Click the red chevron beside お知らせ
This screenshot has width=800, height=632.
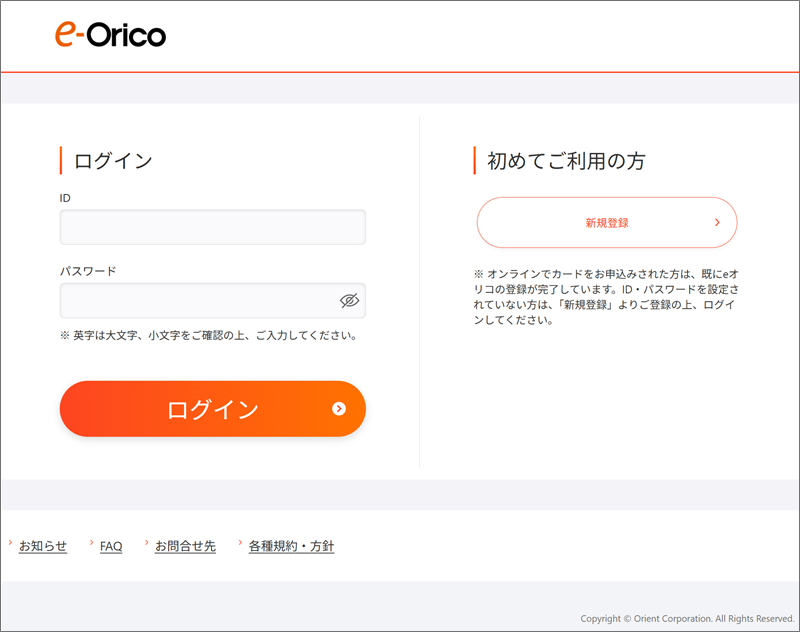pos(10,543)
